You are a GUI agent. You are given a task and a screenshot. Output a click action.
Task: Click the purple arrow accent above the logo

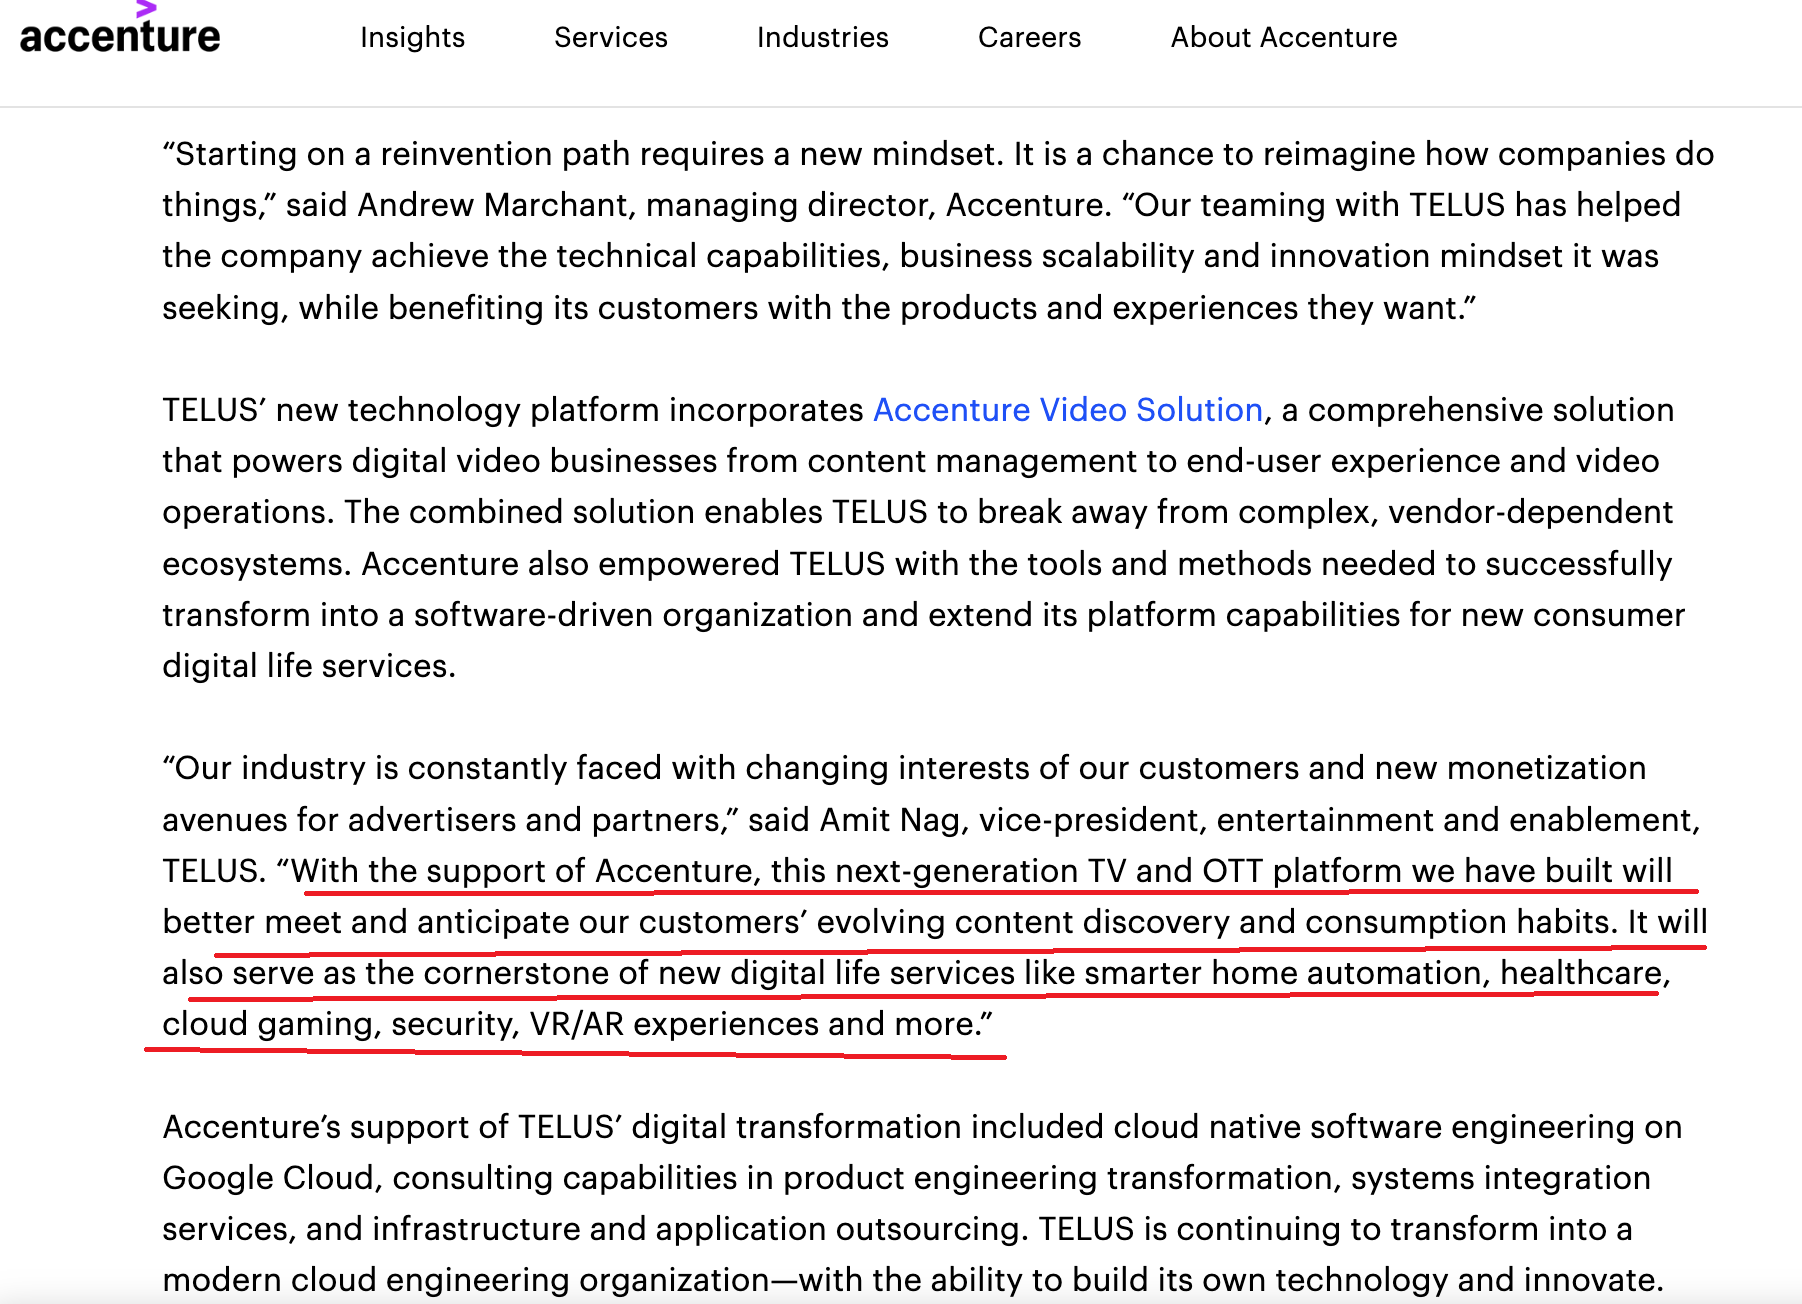146,9
